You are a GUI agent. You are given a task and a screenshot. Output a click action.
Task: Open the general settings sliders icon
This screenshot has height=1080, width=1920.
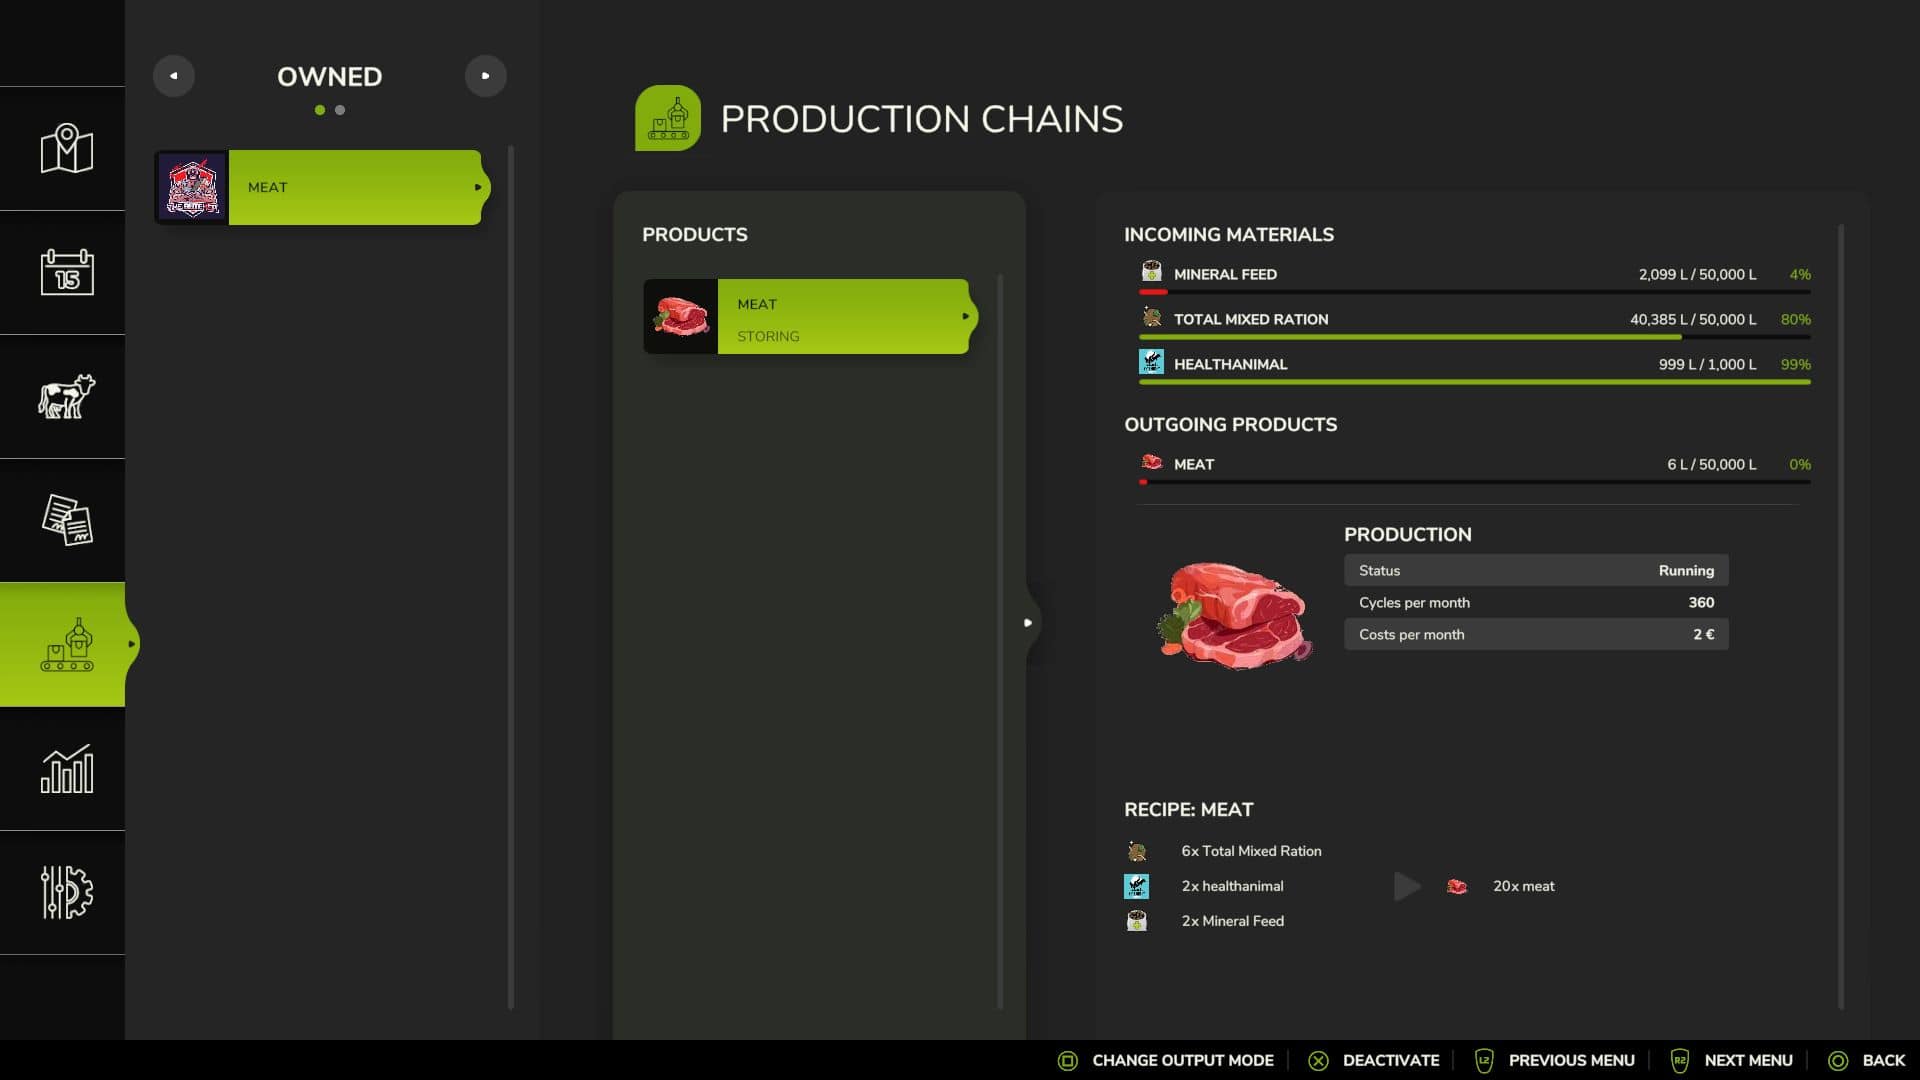pos(66,892)
